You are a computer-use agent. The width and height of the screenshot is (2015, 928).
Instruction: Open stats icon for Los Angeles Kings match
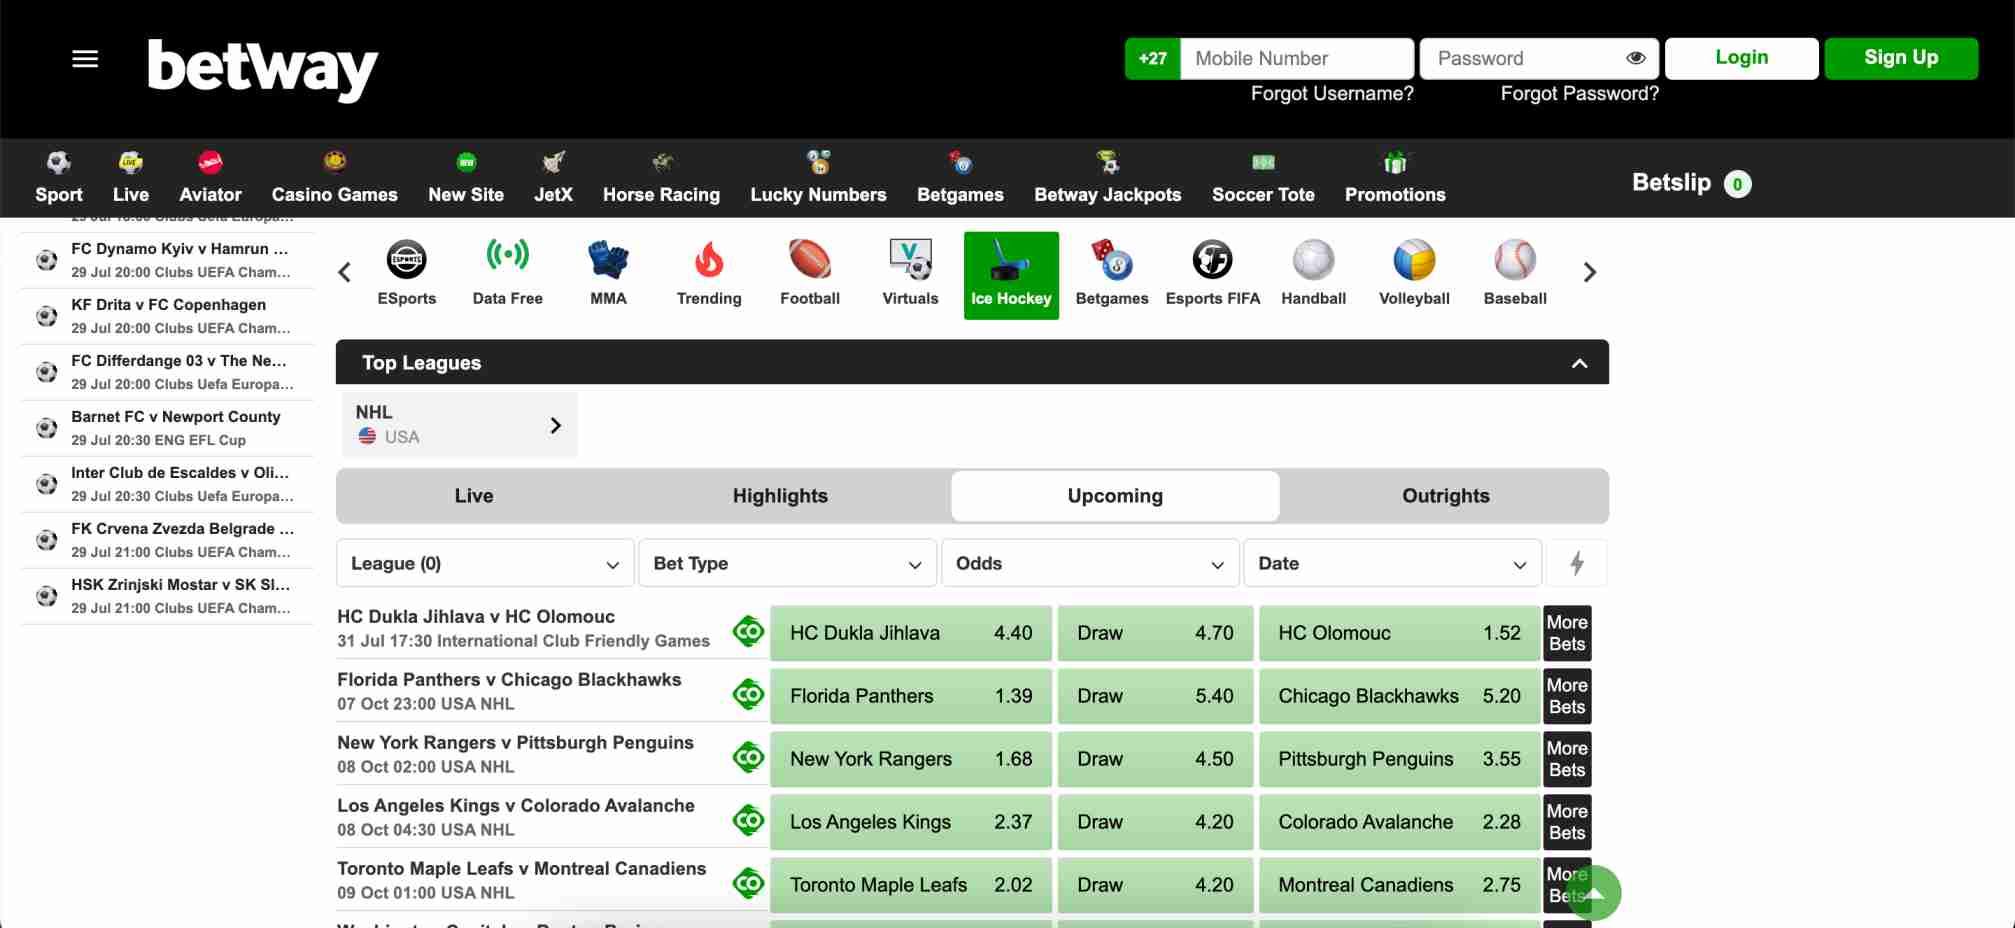(748, 820)
